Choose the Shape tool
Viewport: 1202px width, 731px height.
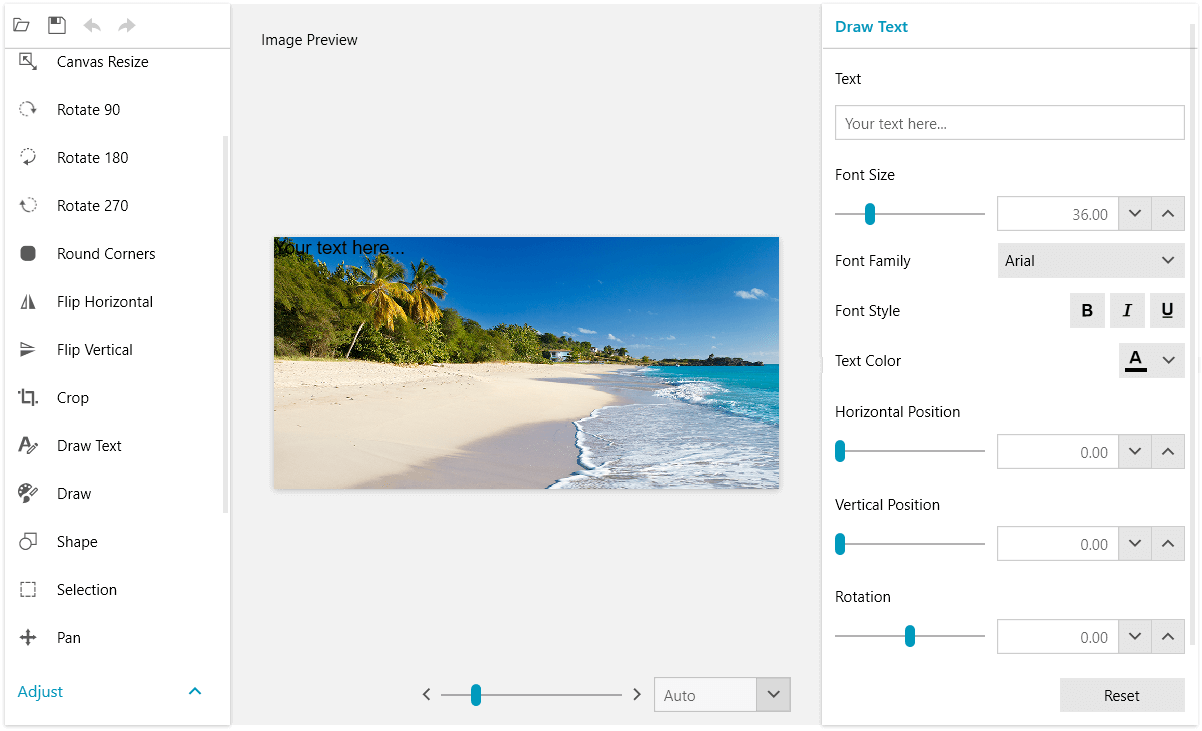[x=76, y=541]
